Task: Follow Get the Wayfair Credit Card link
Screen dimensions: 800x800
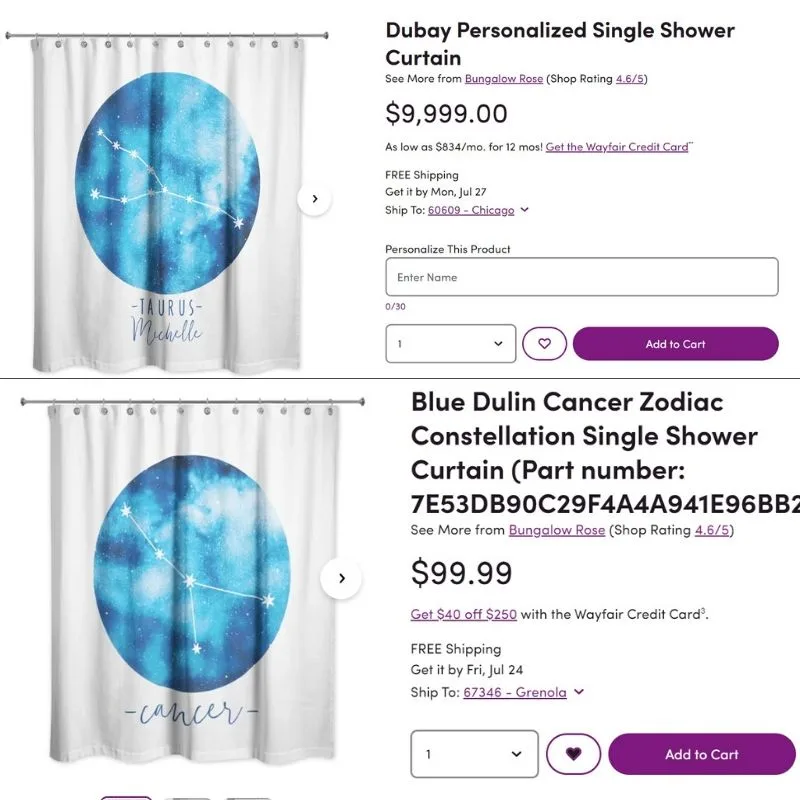Action: click(x=617, y=147)
